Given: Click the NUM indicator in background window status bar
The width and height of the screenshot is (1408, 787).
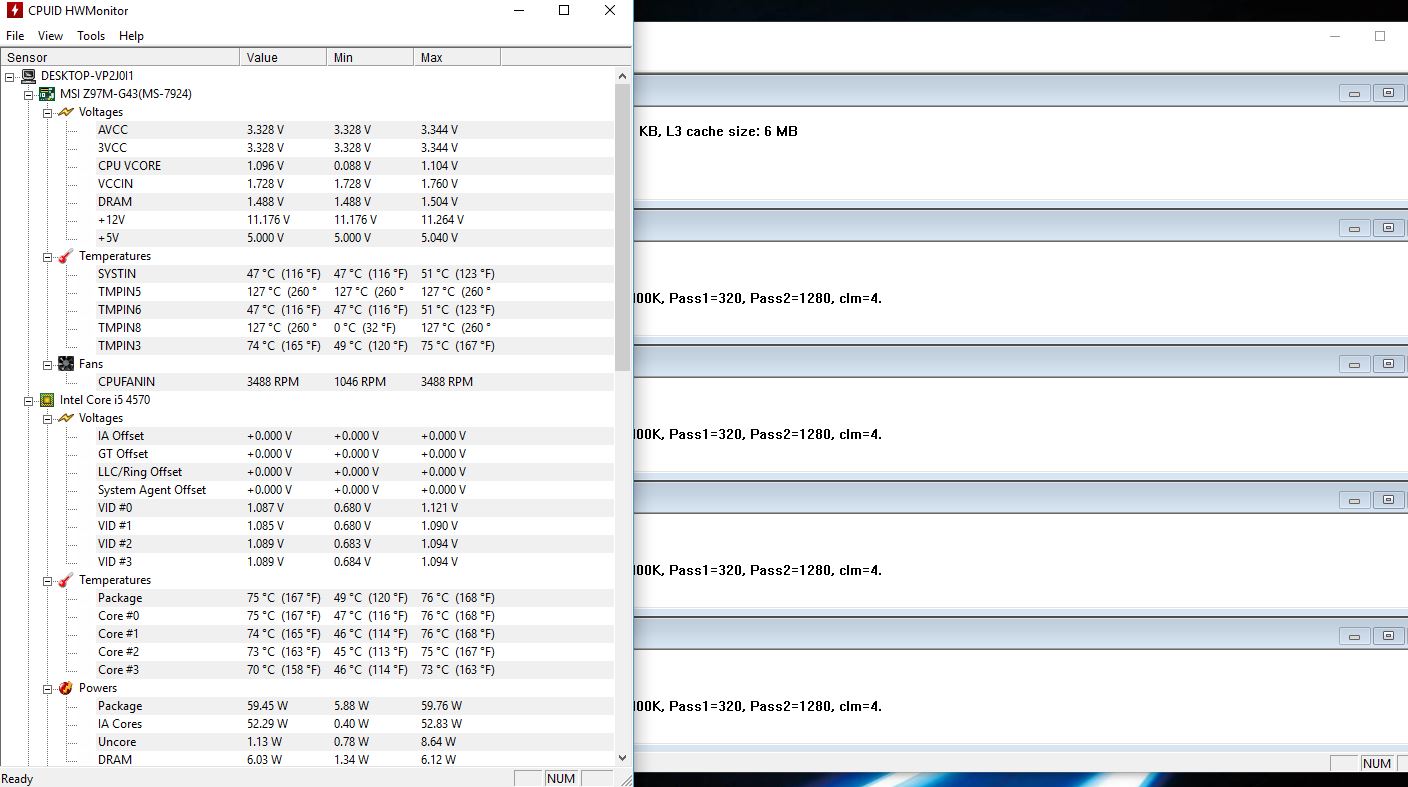Looking at the screenshot, I should [x=1377, y=763].
